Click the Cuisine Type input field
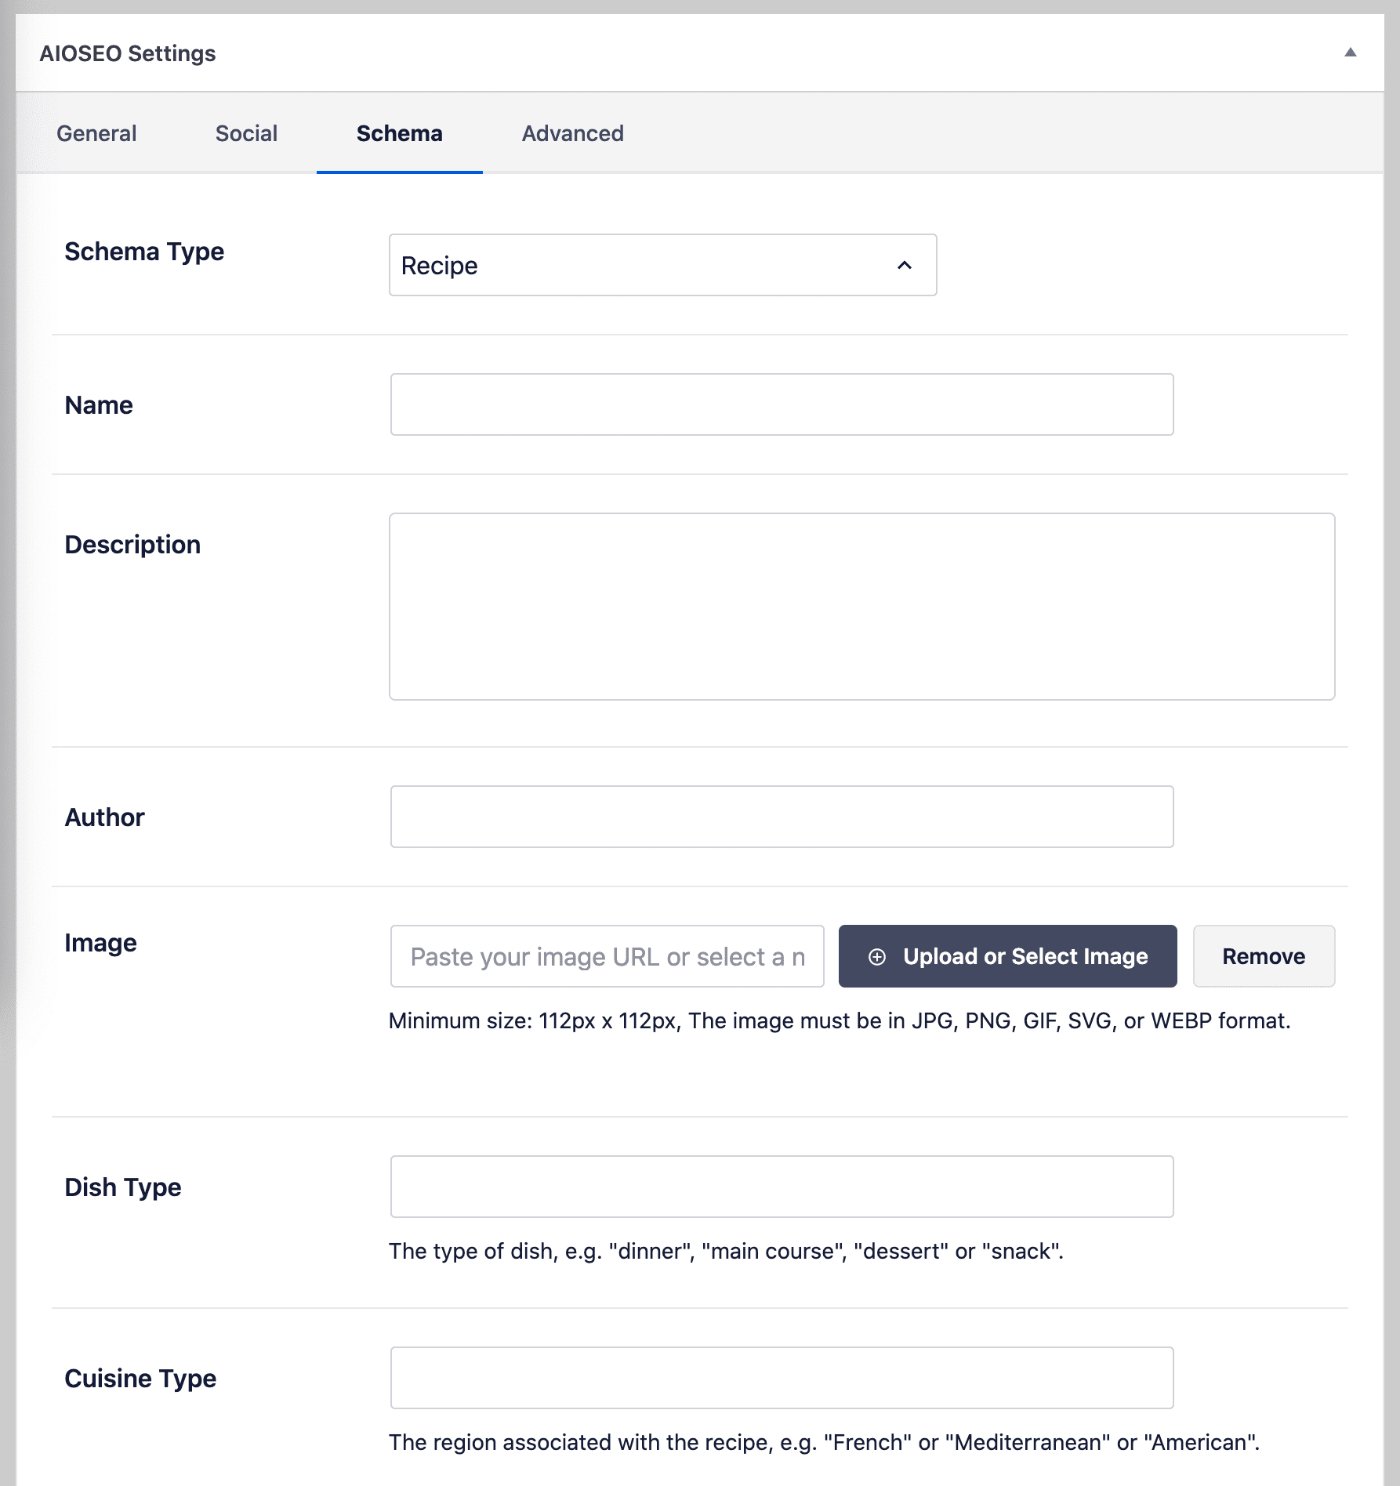This screenshot has width=1400, height=1486. coord(782,1377)
